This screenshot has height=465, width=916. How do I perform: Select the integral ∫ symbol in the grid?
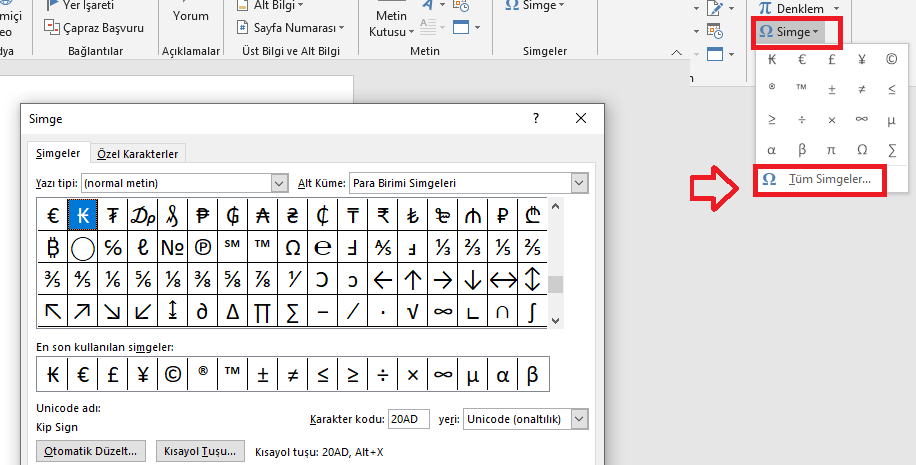tap(532, 311)
